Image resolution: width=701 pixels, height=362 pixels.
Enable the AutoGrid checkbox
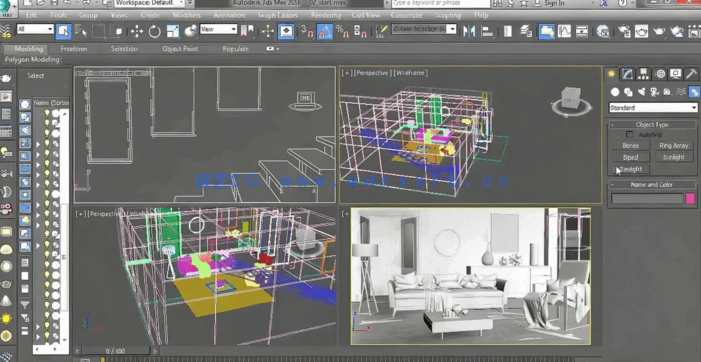629,135
